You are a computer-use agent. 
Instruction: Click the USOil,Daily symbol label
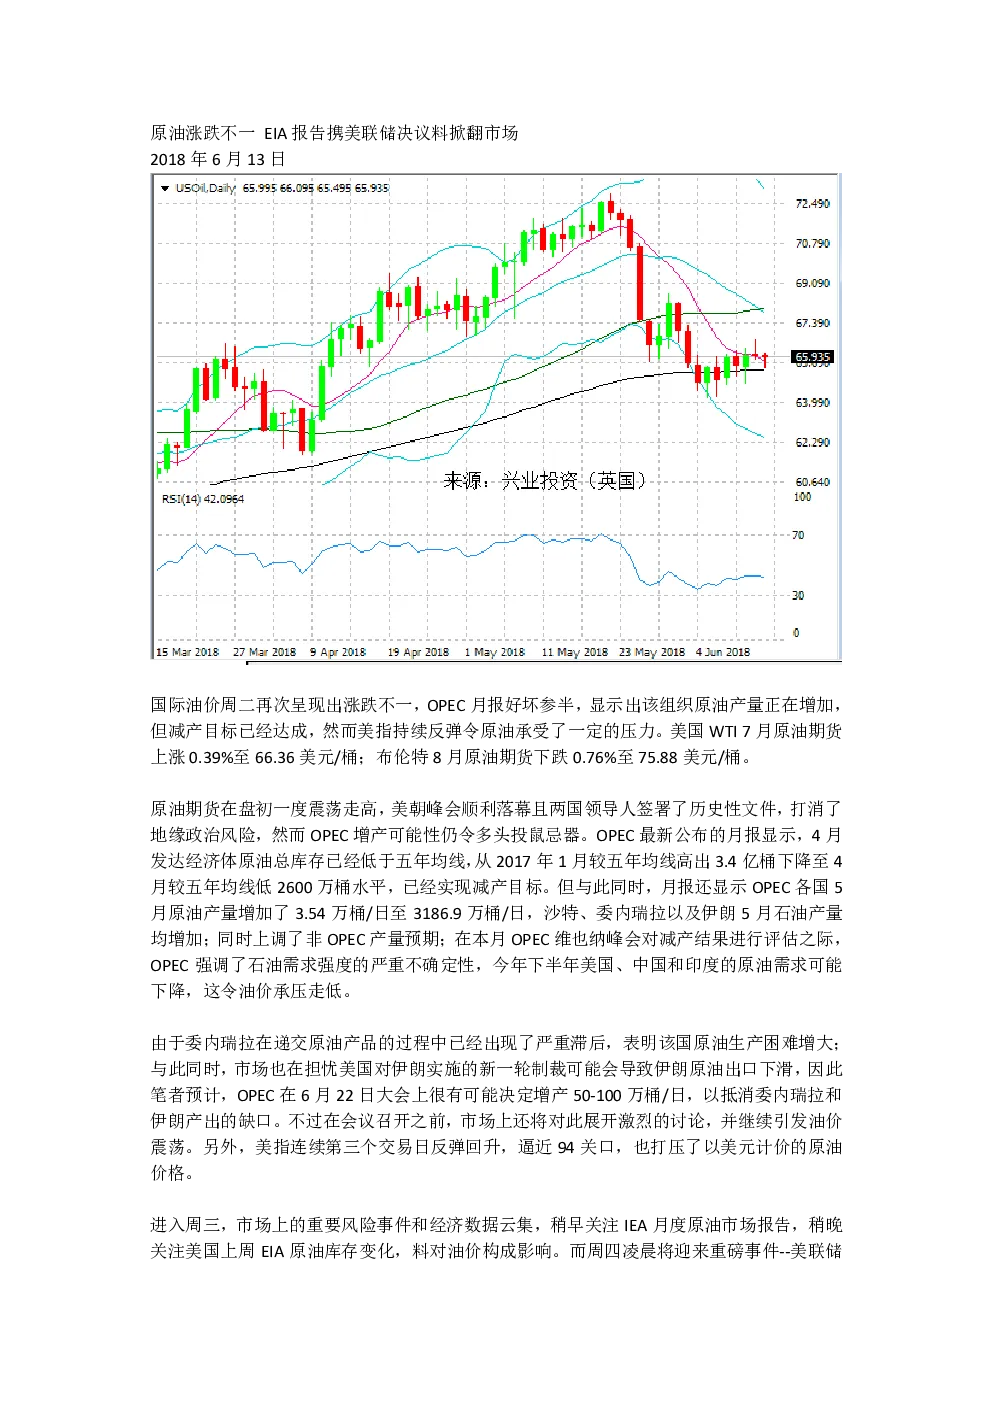pyautogui.click(x=205, y=188)
